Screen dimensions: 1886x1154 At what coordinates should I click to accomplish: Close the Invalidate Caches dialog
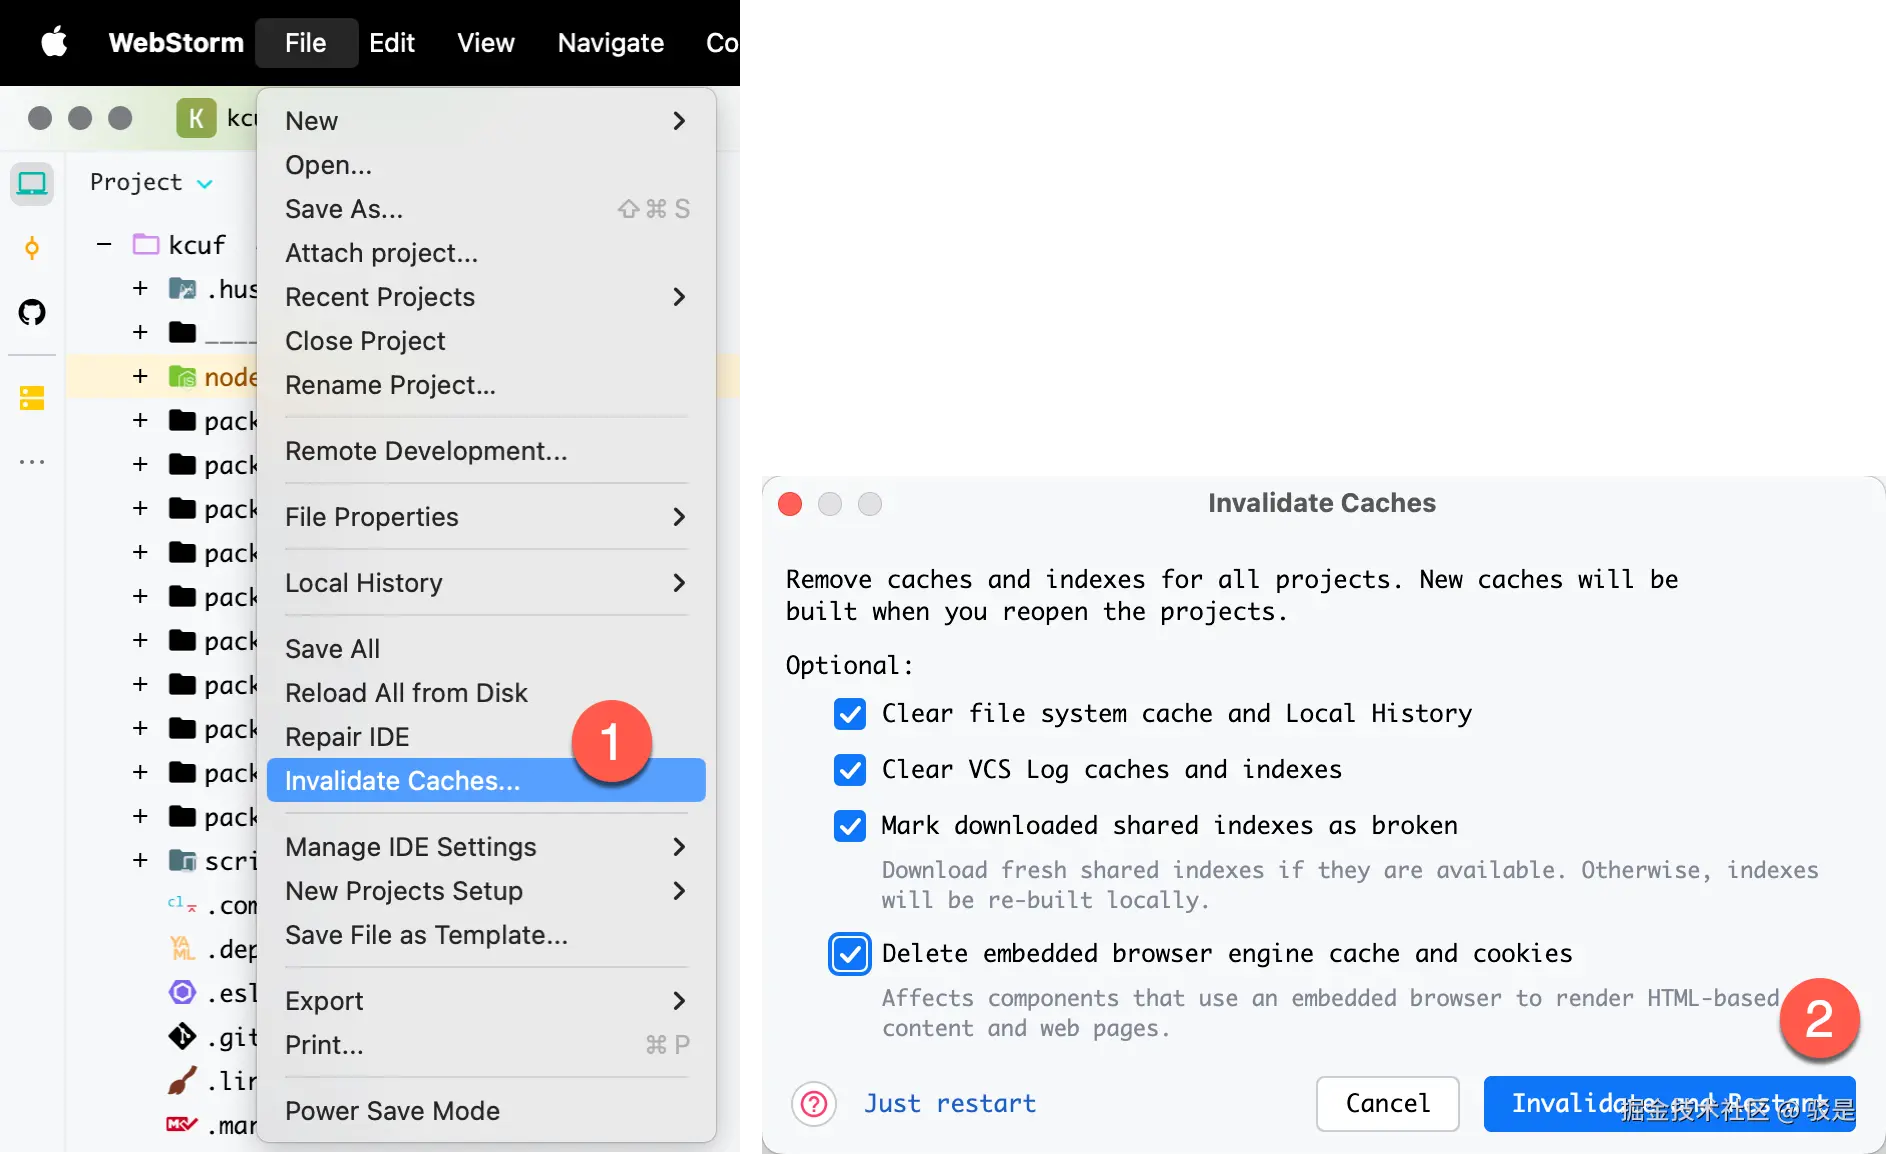(x=790, y=504)
